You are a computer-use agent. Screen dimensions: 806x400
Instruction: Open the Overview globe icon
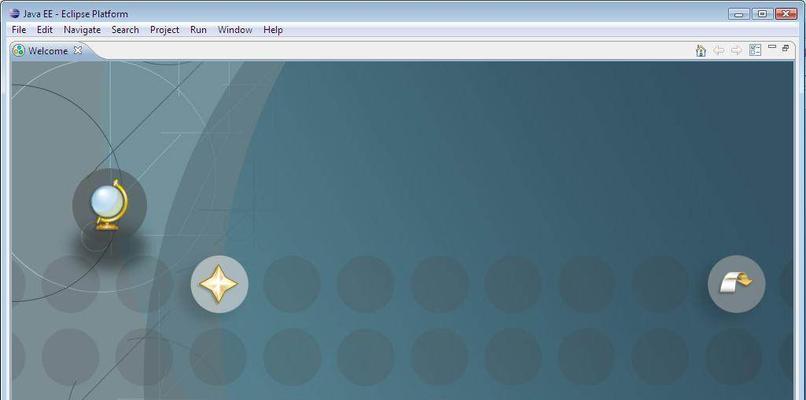point(109,206)
